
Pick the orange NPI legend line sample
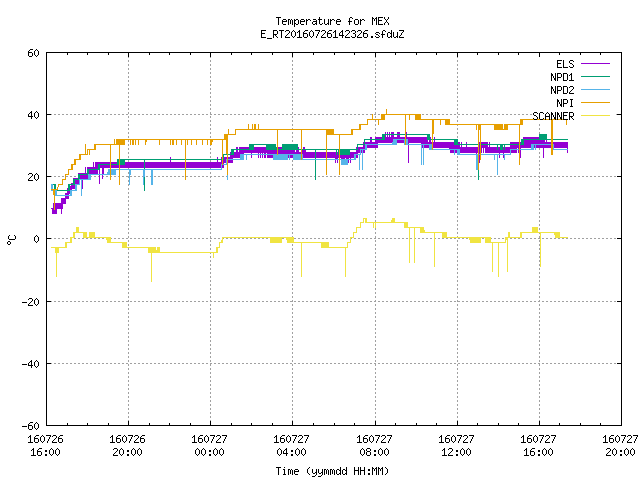point(596,103)
